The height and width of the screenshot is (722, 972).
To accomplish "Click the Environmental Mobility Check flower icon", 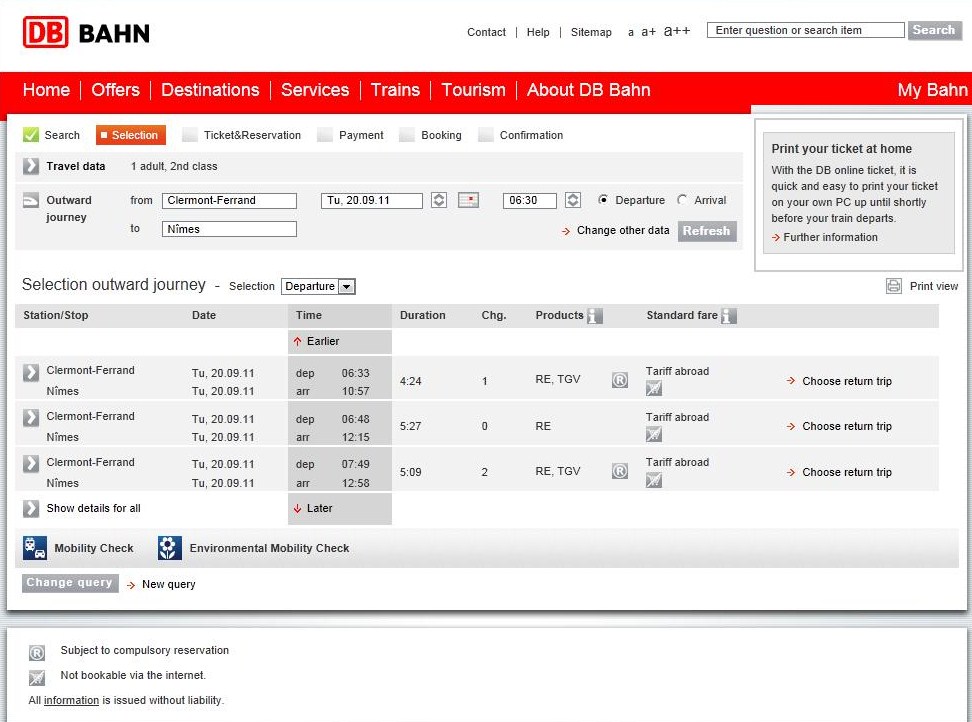I will 169,548.
